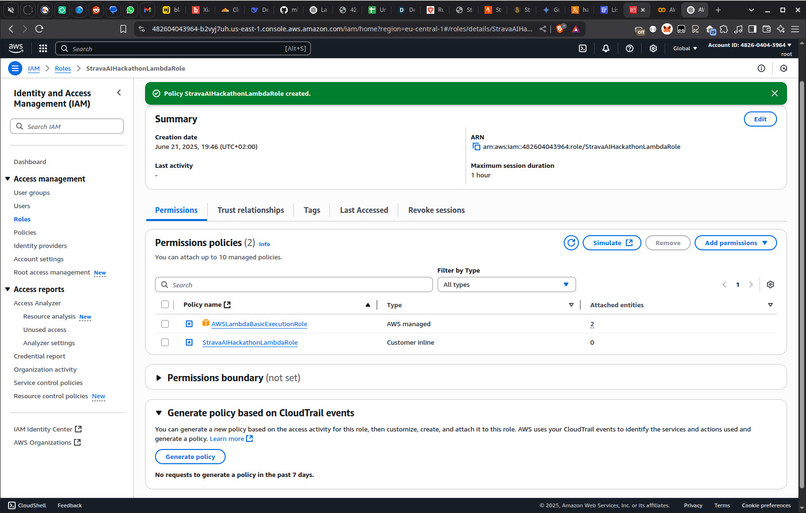The height and width of the screenshot is (513, 806).
Task: Open the Add permissions dropdown
Action: [735, 243]
